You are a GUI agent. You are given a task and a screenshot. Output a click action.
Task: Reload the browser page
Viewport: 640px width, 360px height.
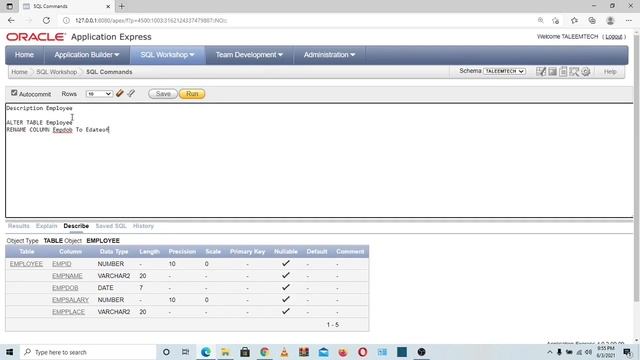click(x=46, y=20)
